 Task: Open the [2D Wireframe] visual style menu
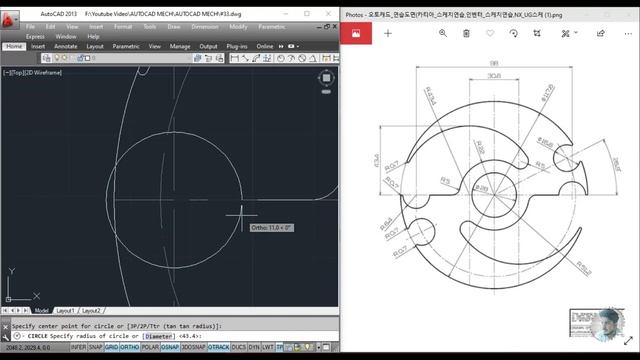(42, 73)
